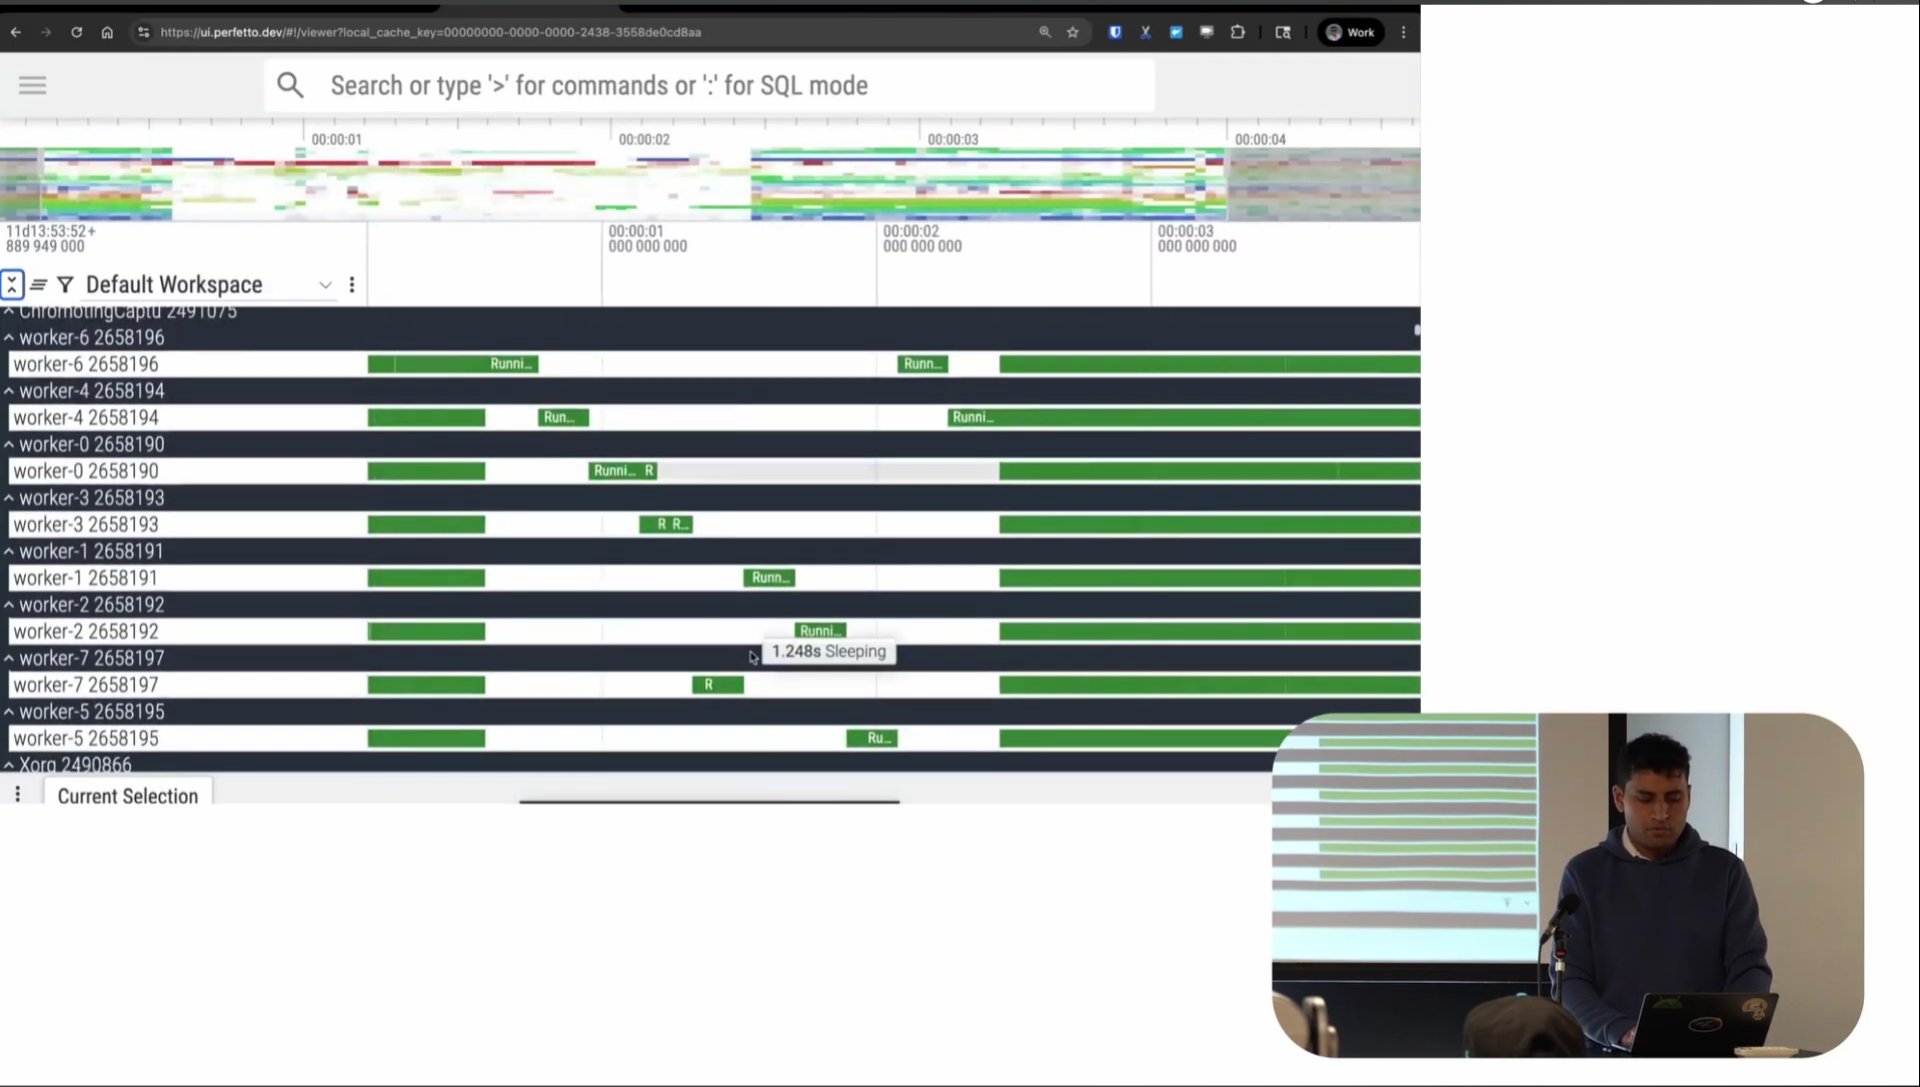
Task: Switch to the Current Selection tab
Action: 128,796
